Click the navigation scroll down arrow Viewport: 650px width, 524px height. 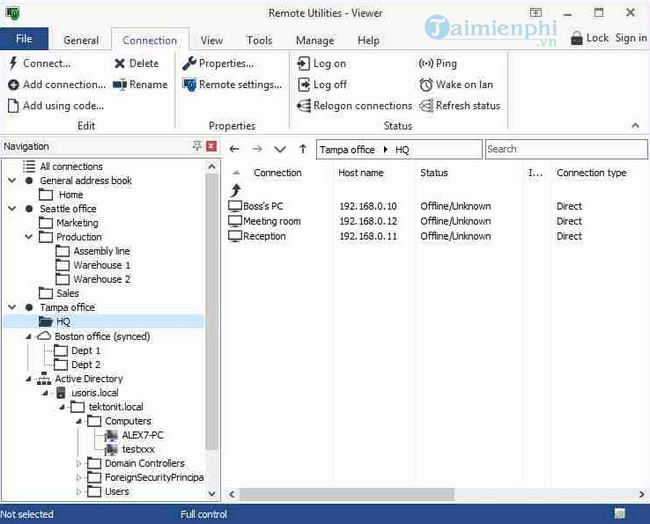tap(212, 494)
